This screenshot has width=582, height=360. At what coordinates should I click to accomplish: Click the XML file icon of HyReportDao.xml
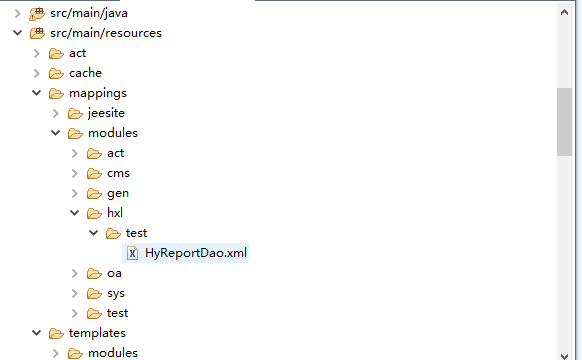point(132,253)
